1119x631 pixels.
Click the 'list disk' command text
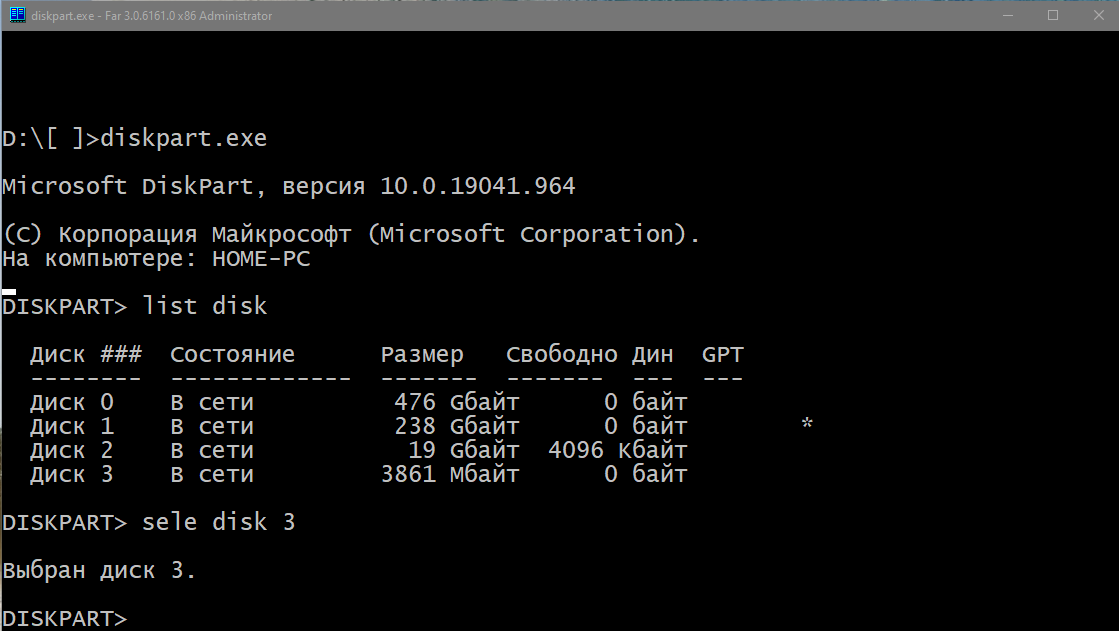click(x=205, y=306)
